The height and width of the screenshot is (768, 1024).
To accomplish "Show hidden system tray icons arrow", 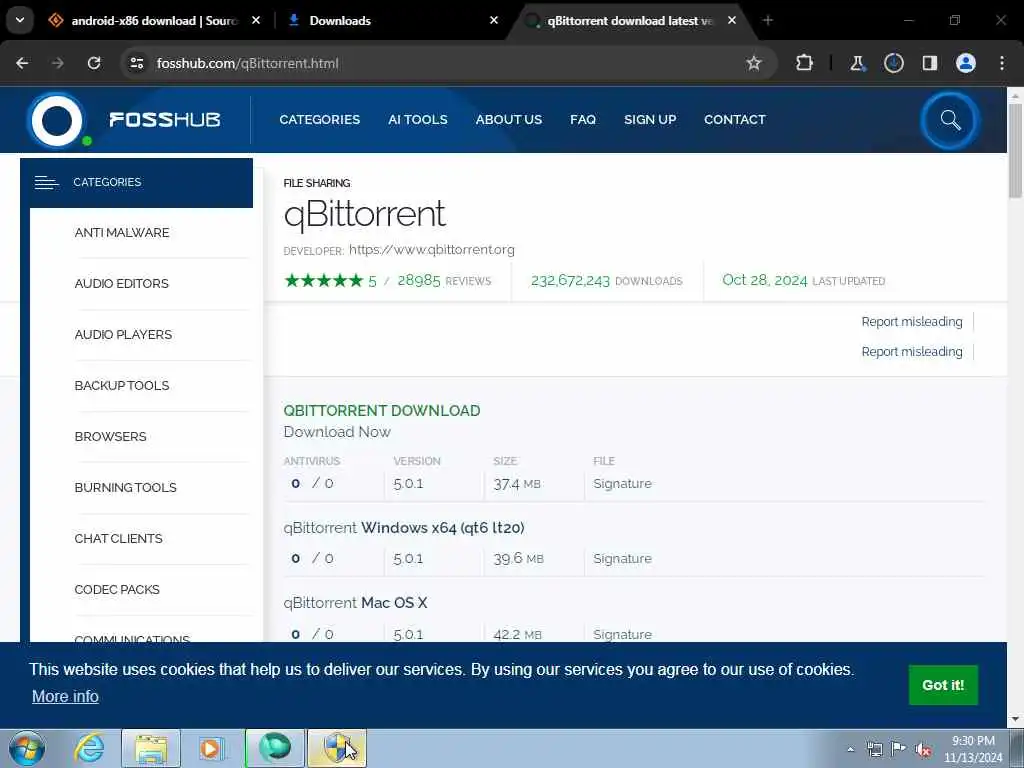I will point(850,749).
